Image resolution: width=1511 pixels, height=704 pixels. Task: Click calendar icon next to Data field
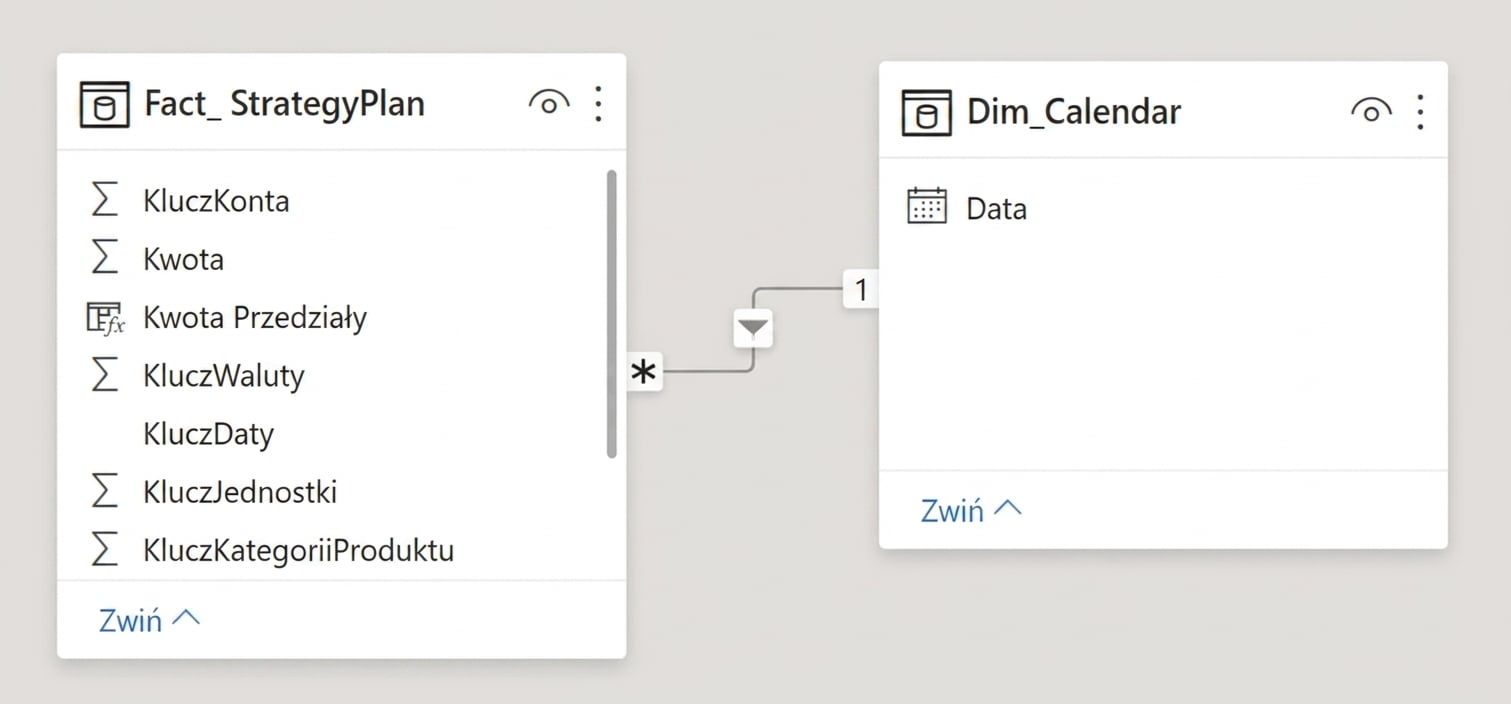click(x=926, y=206)
